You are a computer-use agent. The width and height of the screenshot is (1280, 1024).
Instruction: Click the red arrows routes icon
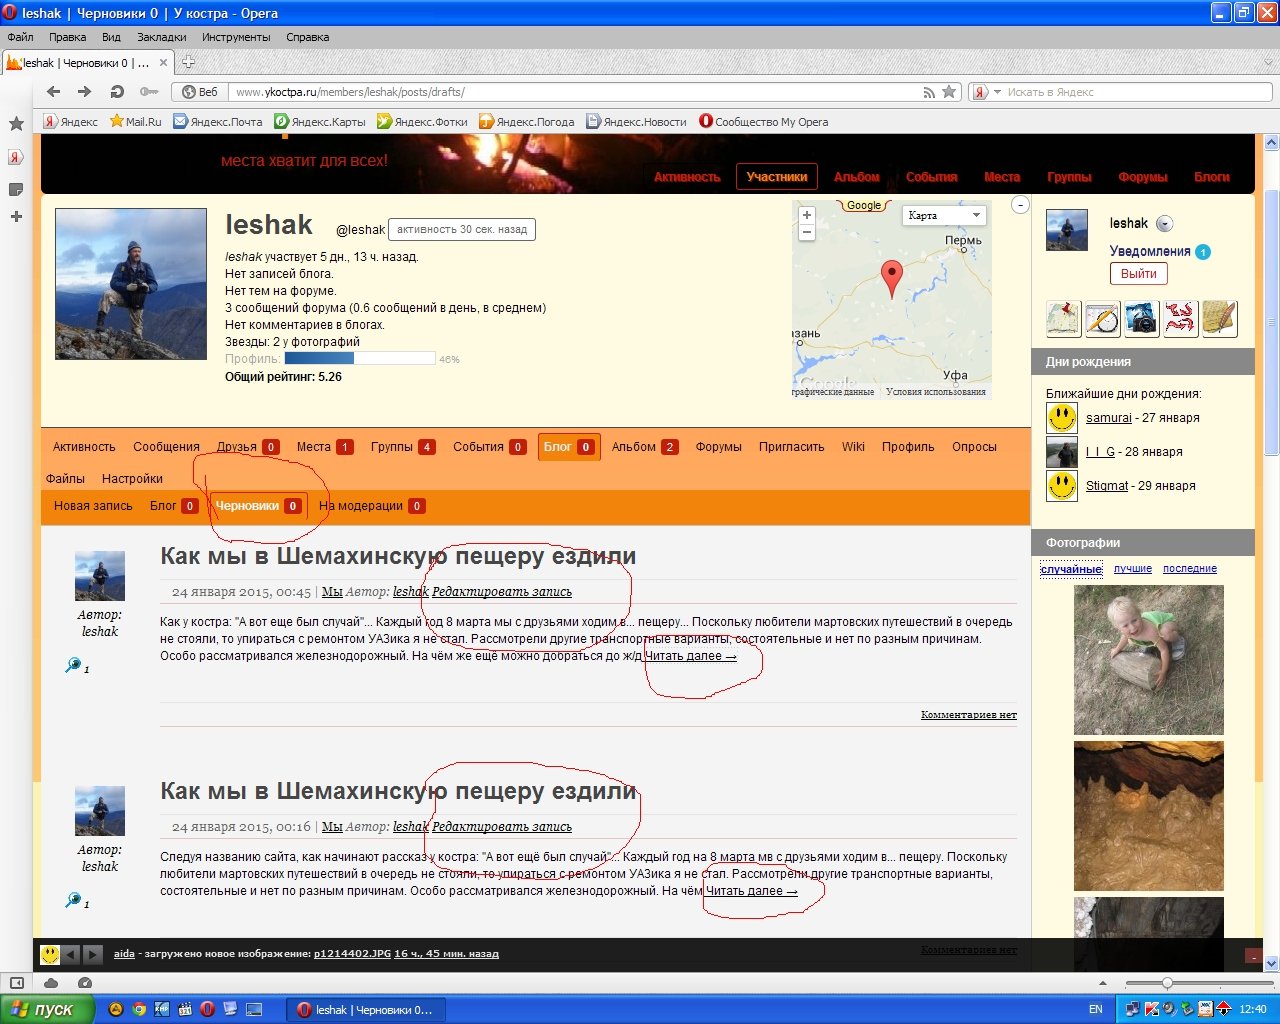click(1180, 318)
